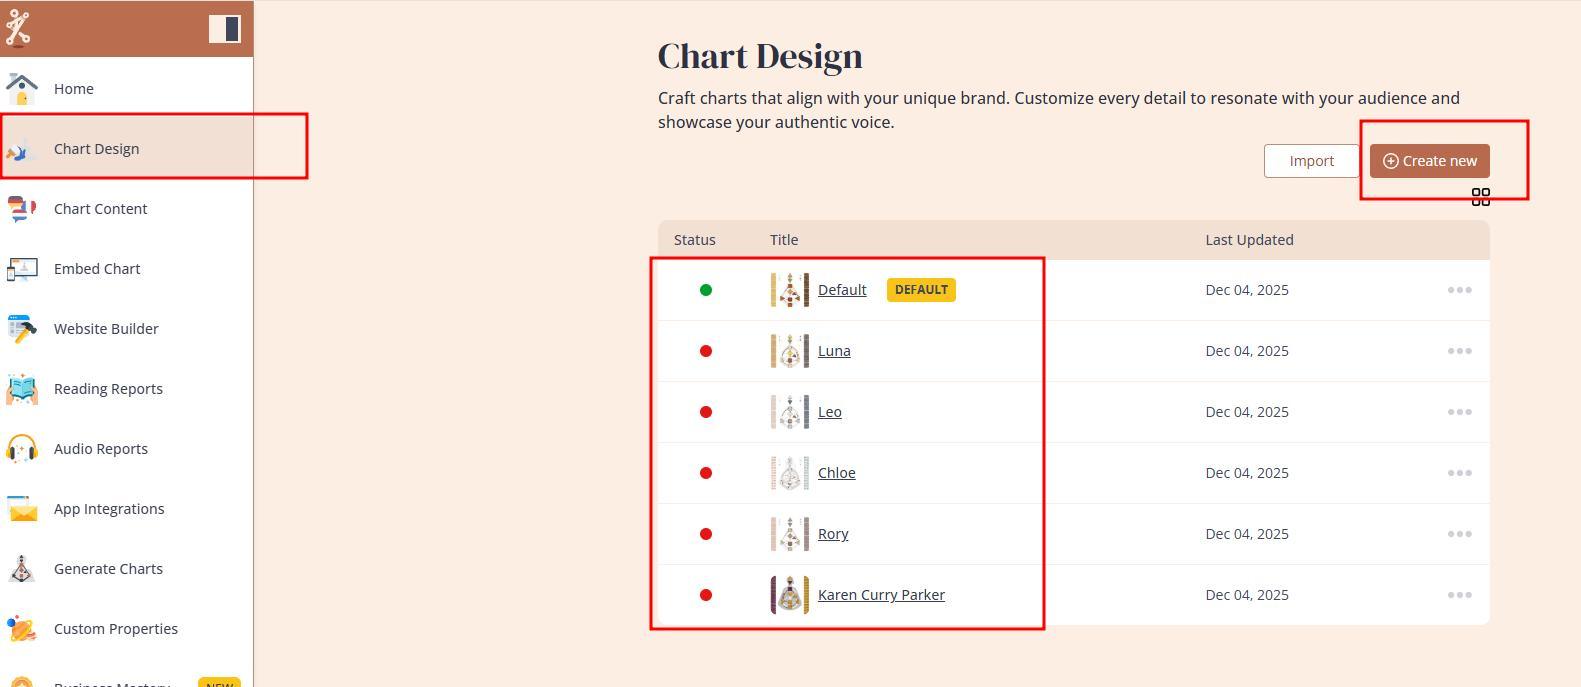Click the red status dot for Rory

(x=706, y=534)
